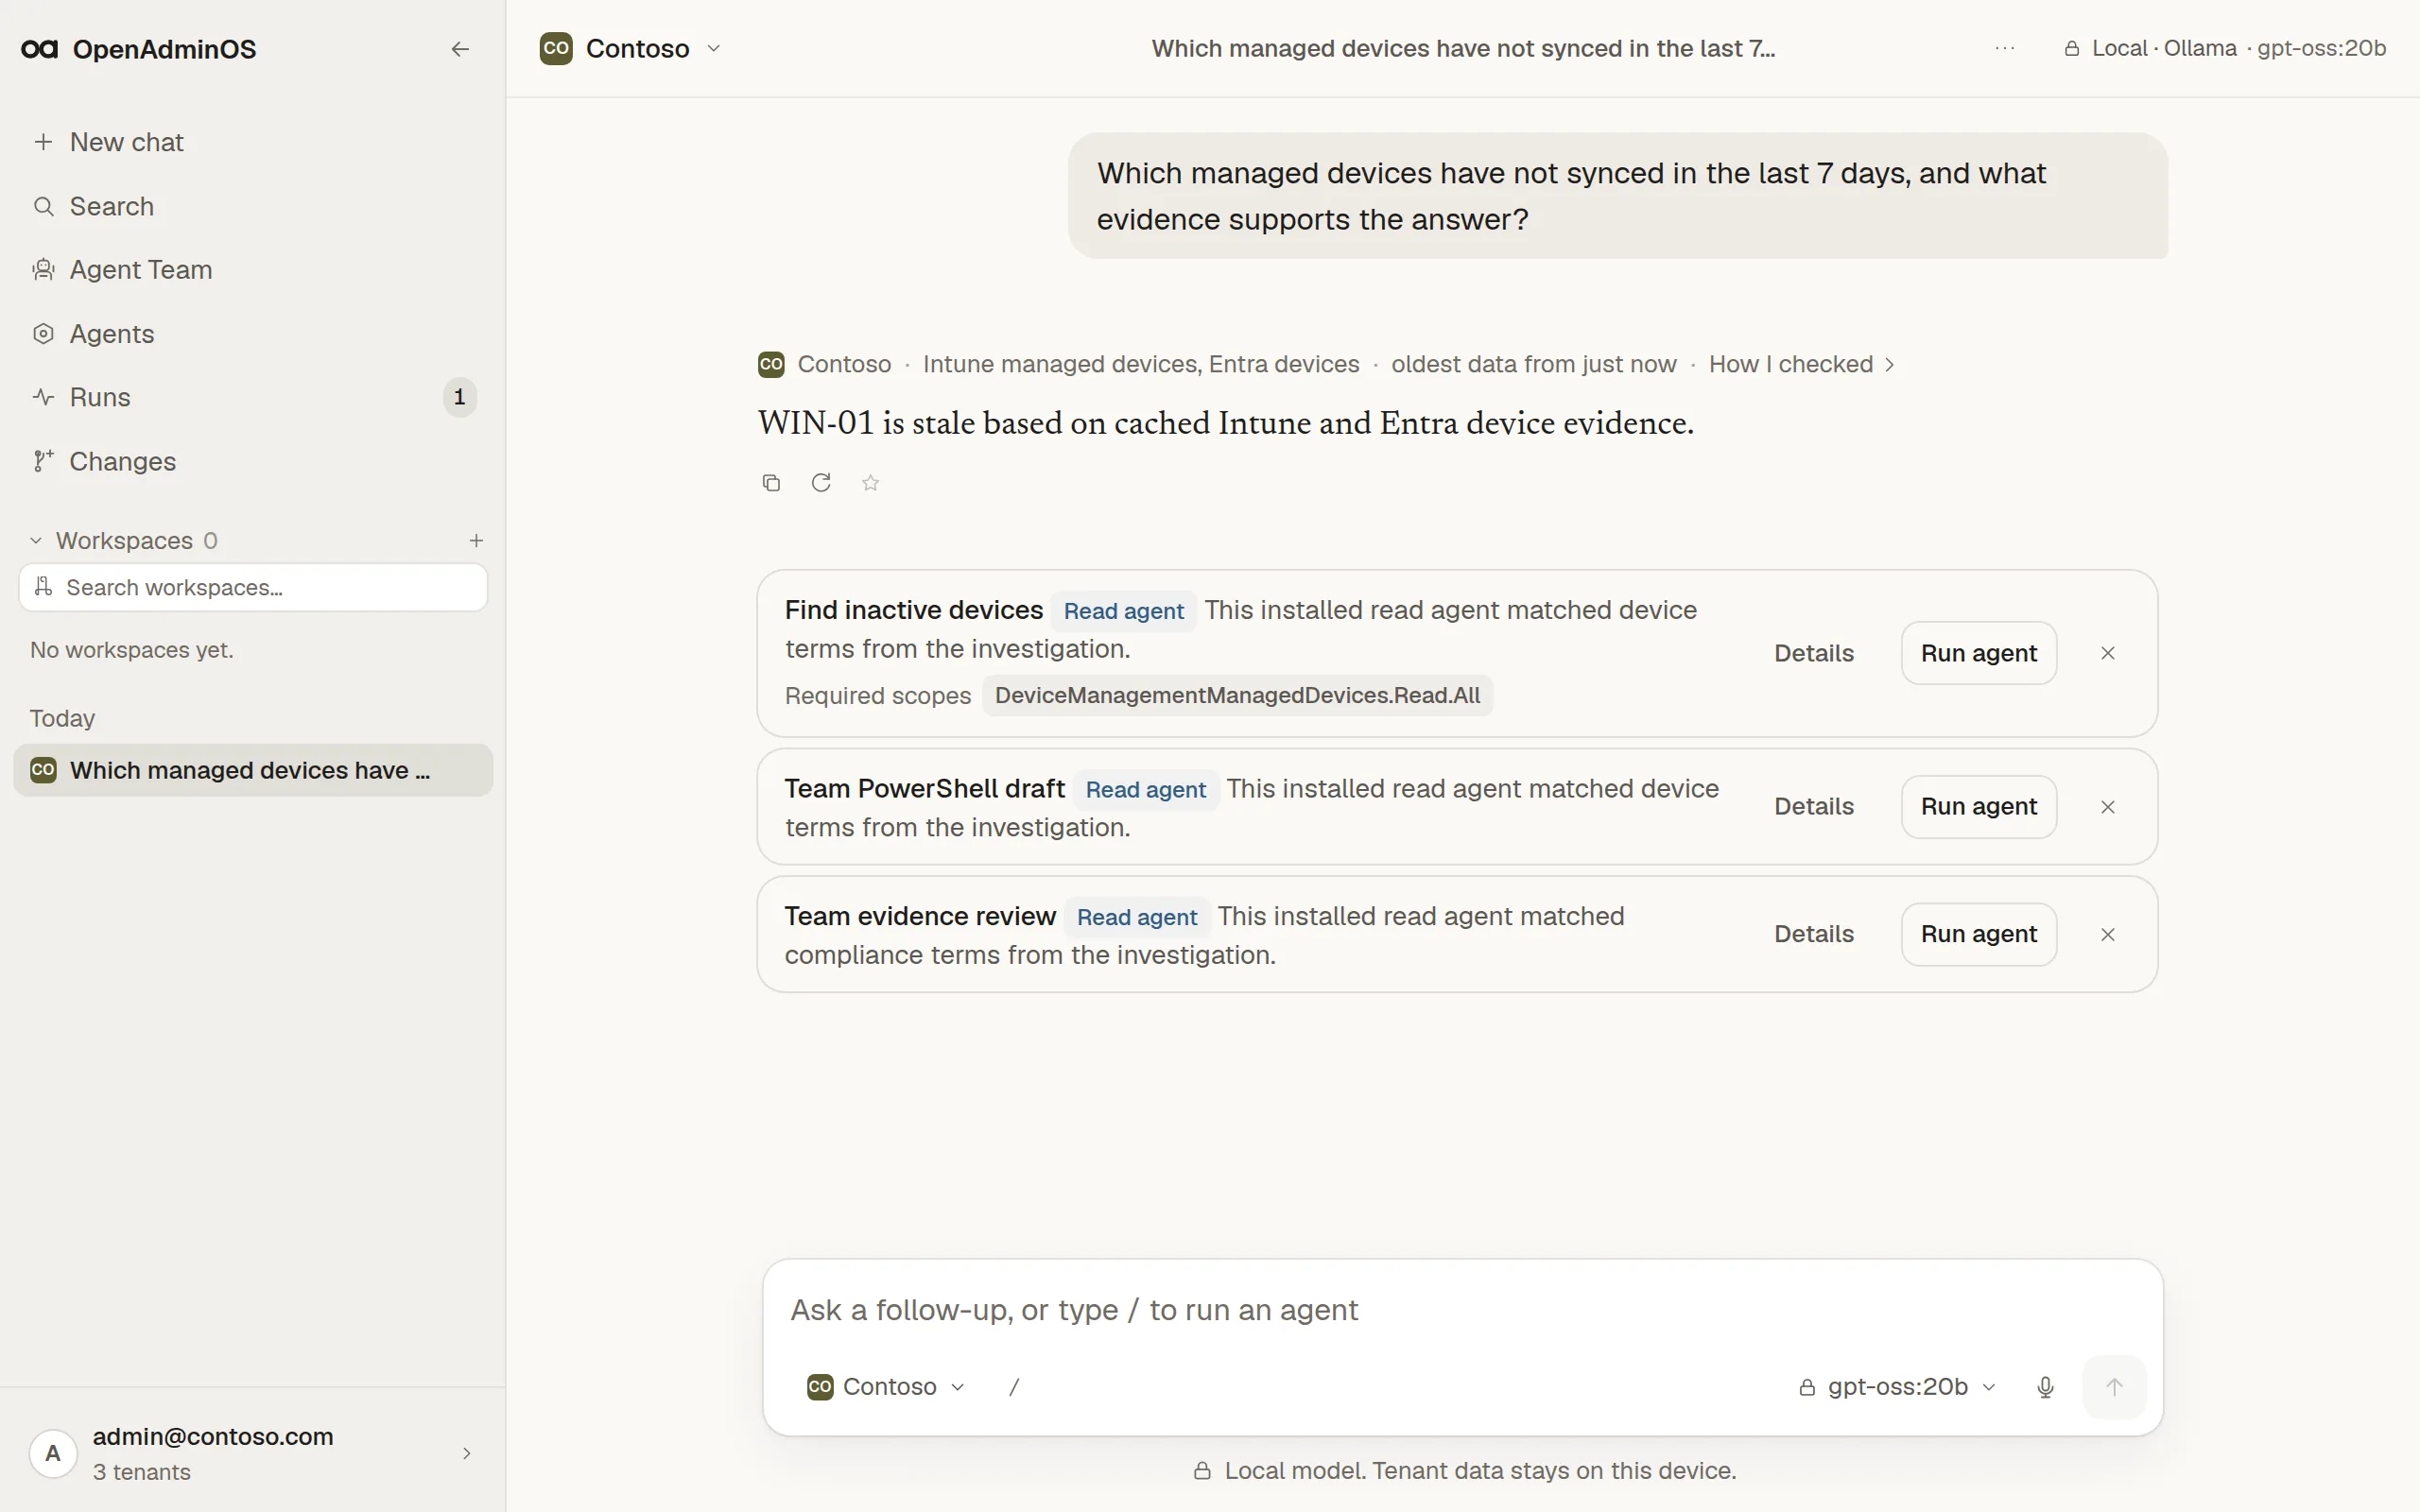
Task: Regenerate the response with refresh icon
Action: tap(821, 483)
